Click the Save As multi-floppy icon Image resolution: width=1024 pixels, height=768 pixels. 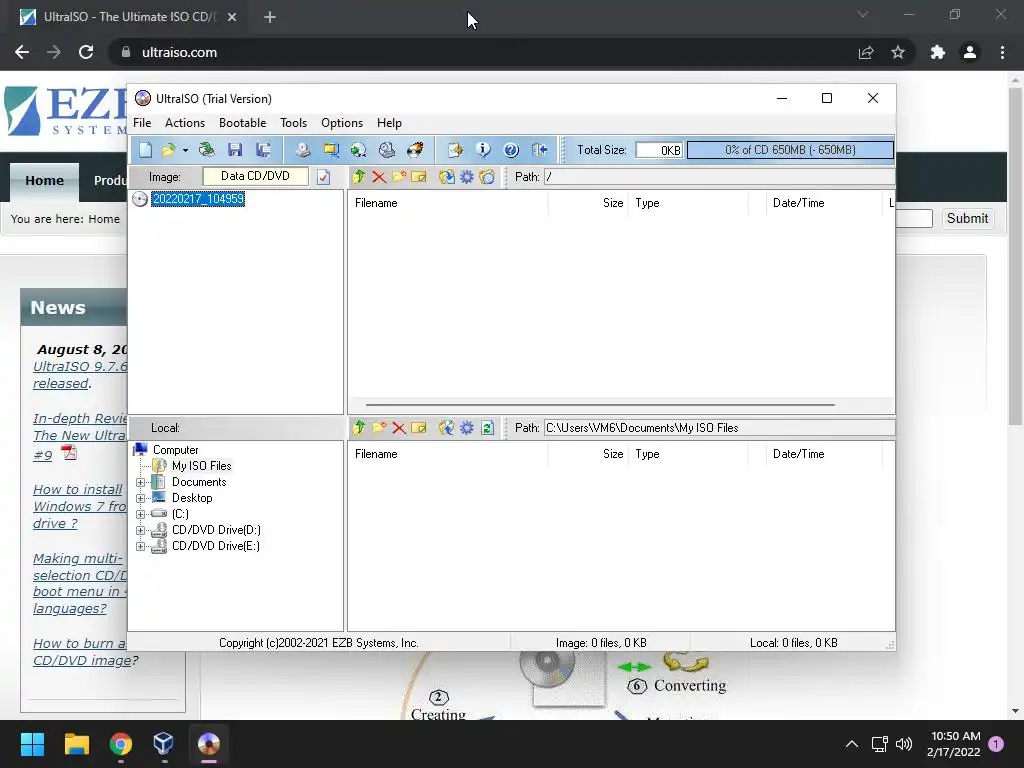tap(263, 150)
